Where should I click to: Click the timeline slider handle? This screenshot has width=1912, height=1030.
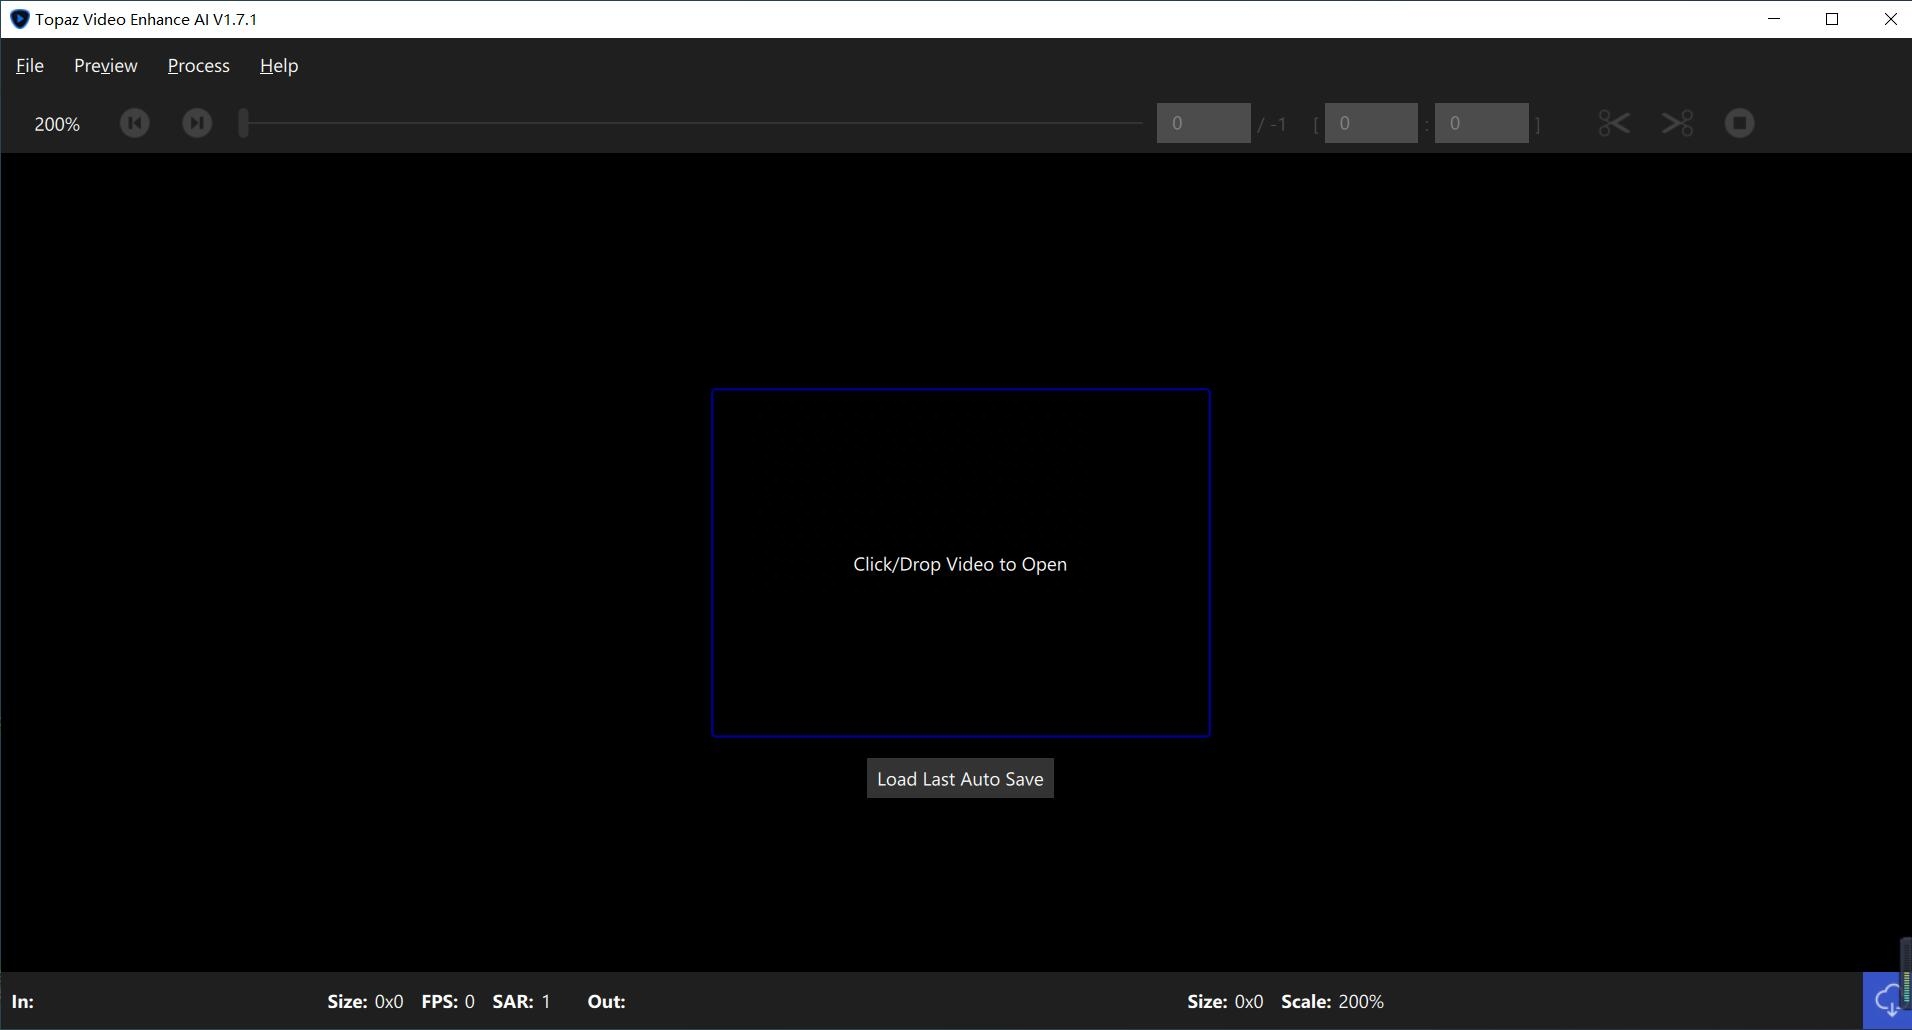coord(243,123)
